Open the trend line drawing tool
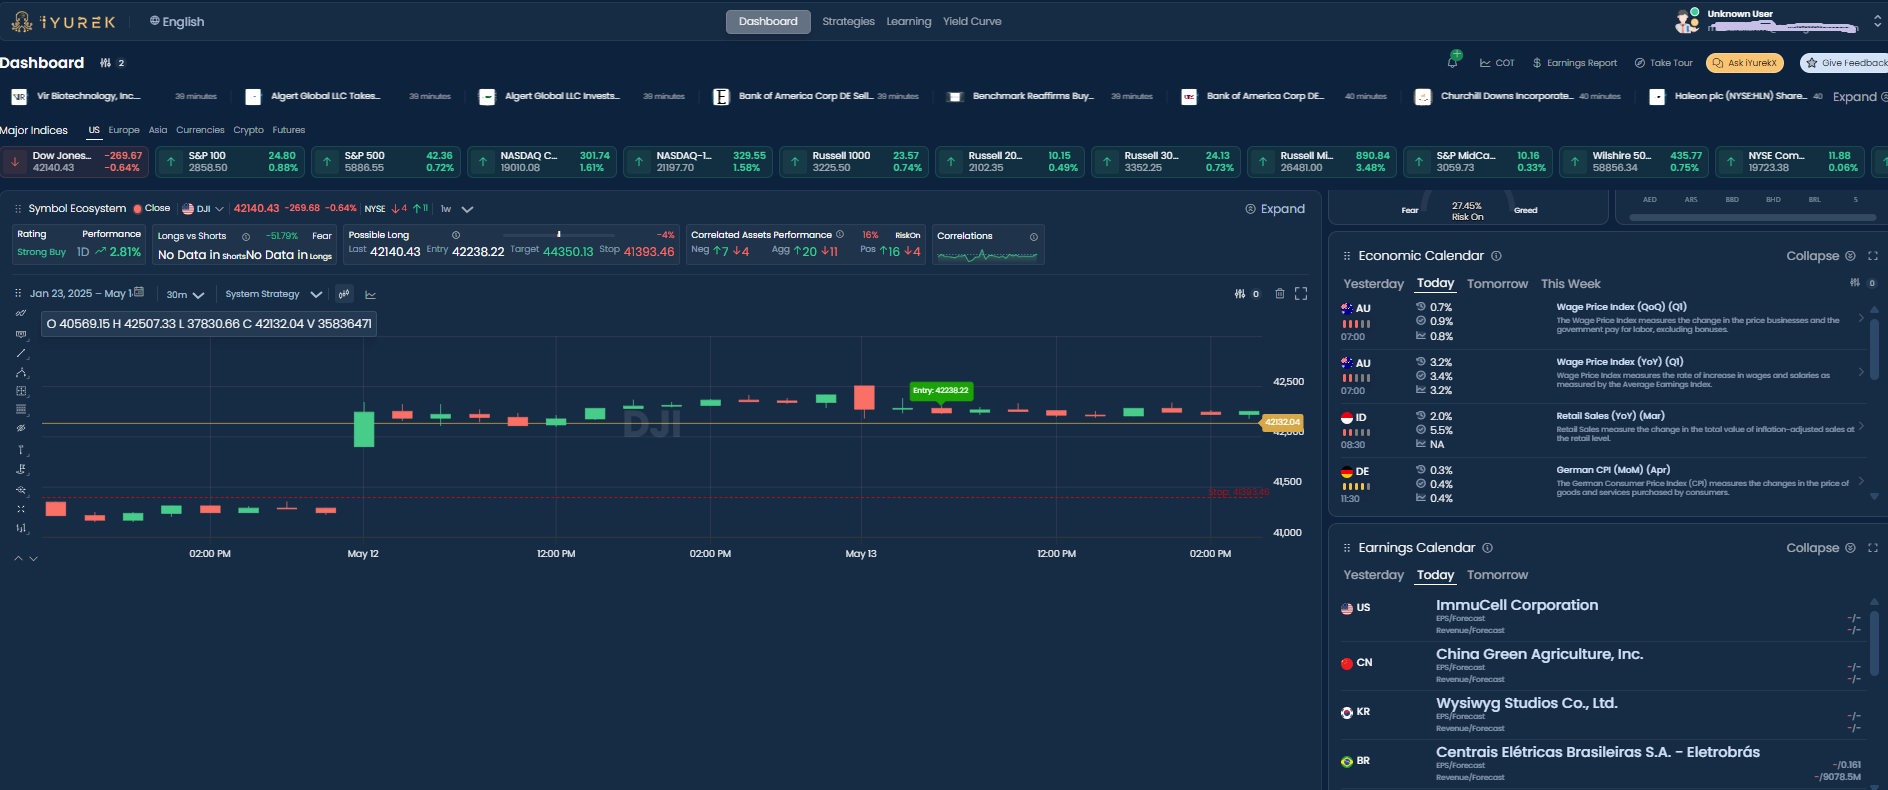This screenshot has height=790, width=1888. (21, 353)
